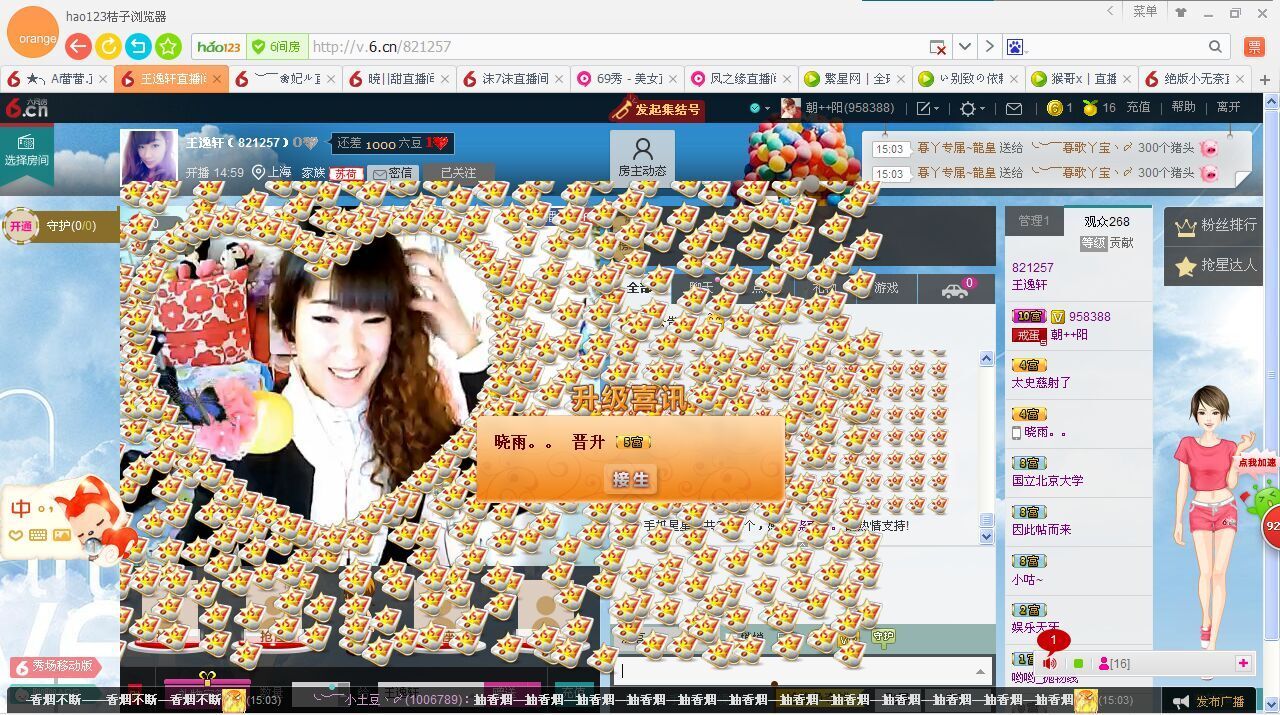Screen dimensions: 1280x715
Task: Click the host avatar thumbnail of 王逸轩
Action: (x=149, y=156)
